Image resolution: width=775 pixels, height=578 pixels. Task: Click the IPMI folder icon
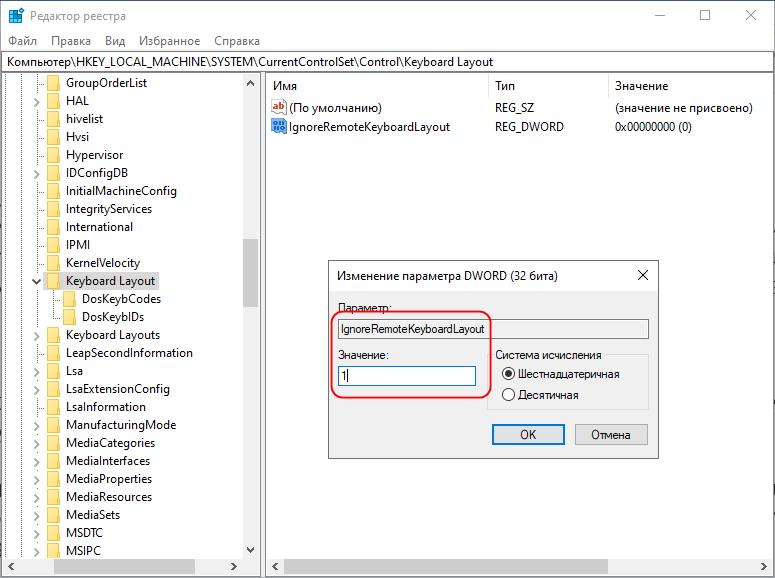54,245
